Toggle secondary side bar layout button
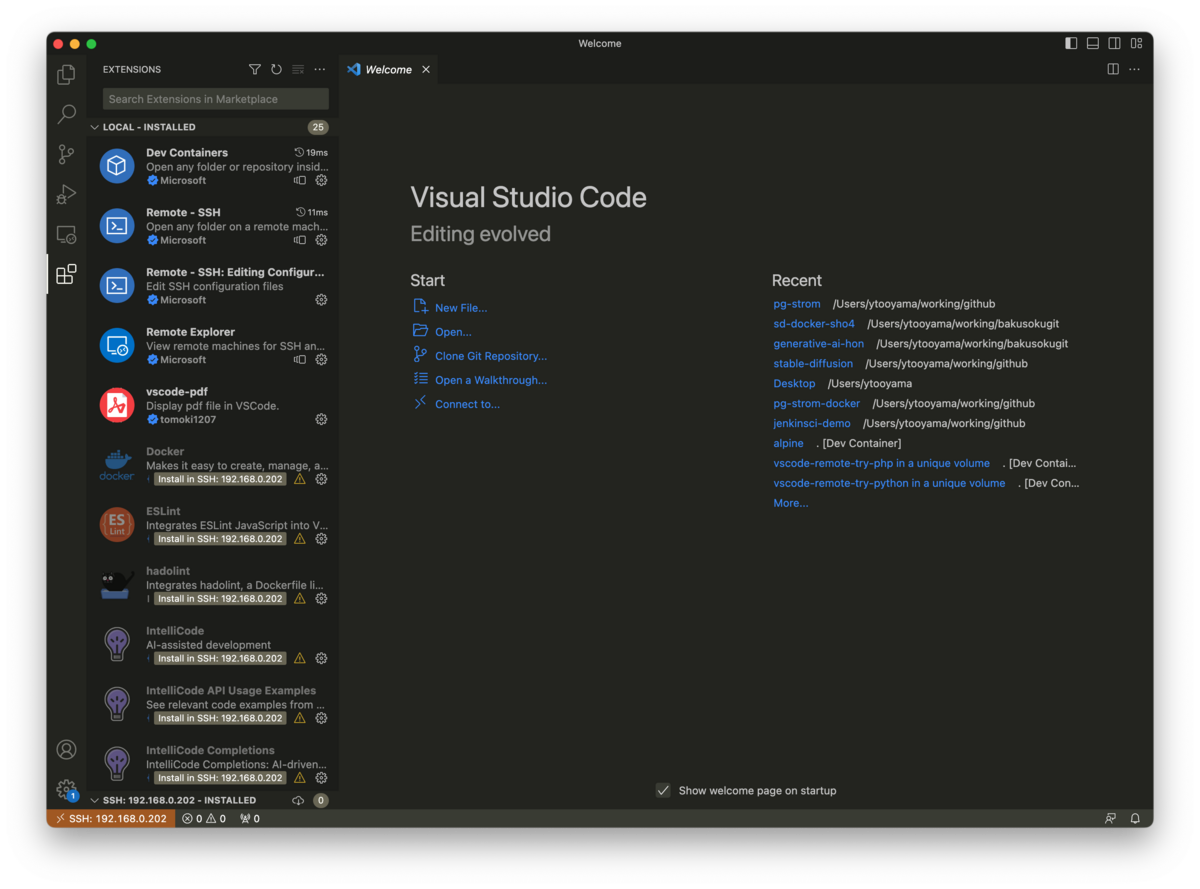The image size is (1200, 889). [x=1114, y=43]
